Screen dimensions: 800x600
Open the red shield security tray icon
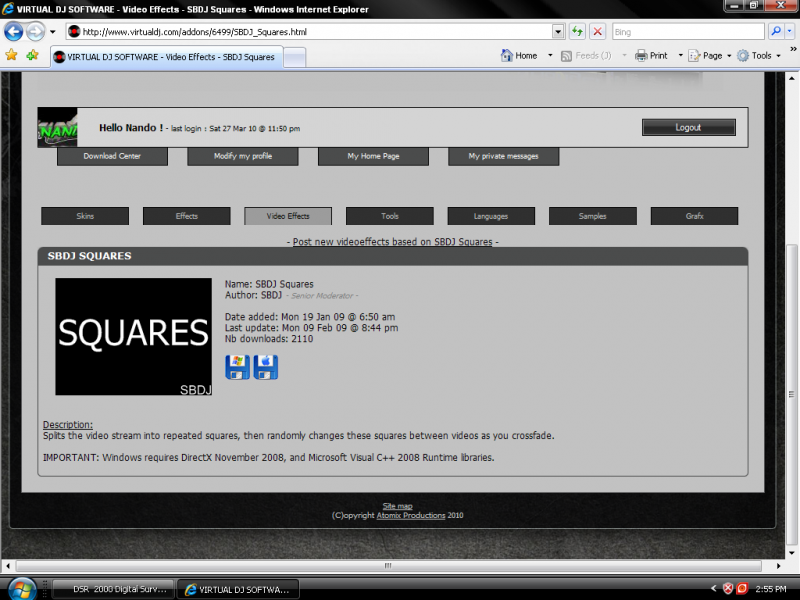click(x=728, y=589)
